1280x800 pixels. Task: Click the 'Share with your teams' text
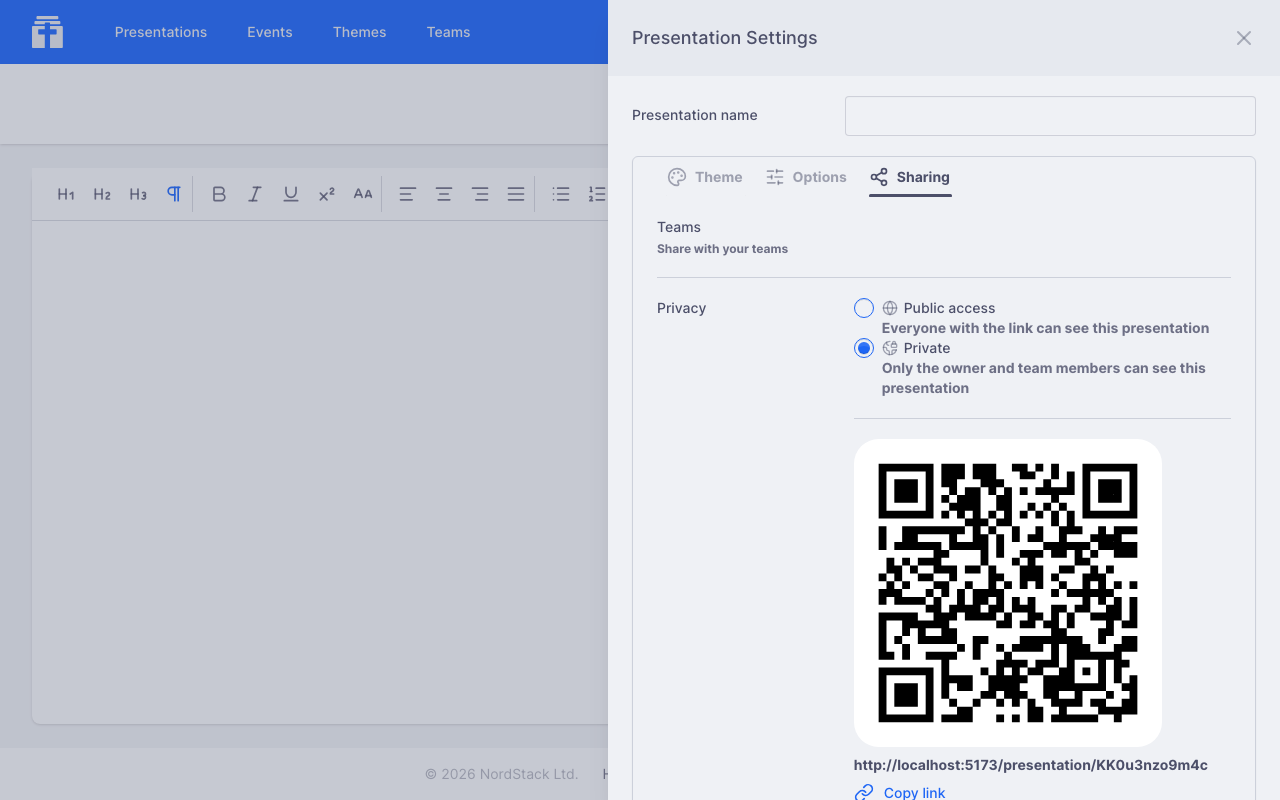pos(722,249)
